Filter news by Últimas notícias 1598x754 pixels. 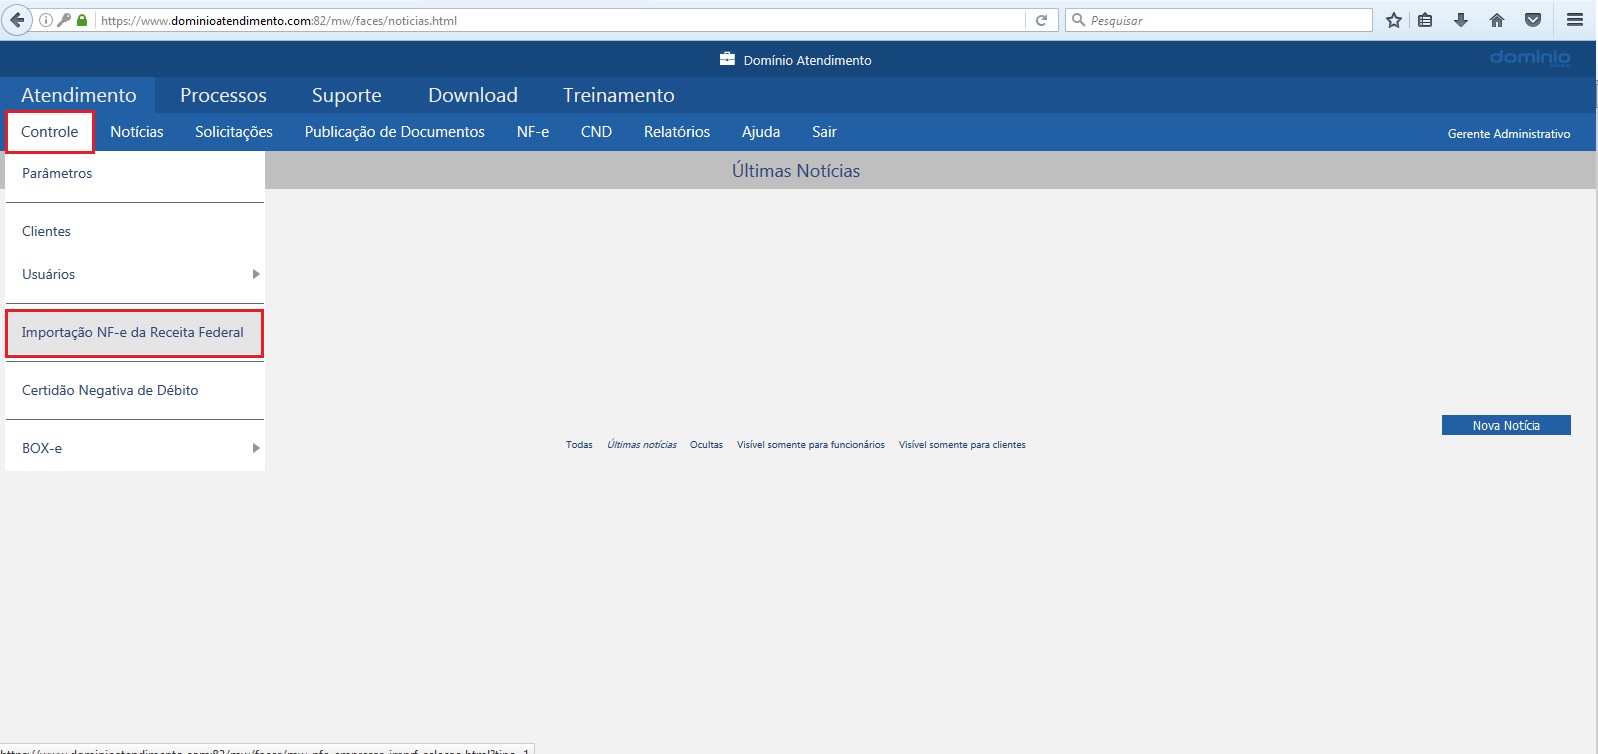tap(642, 445)
